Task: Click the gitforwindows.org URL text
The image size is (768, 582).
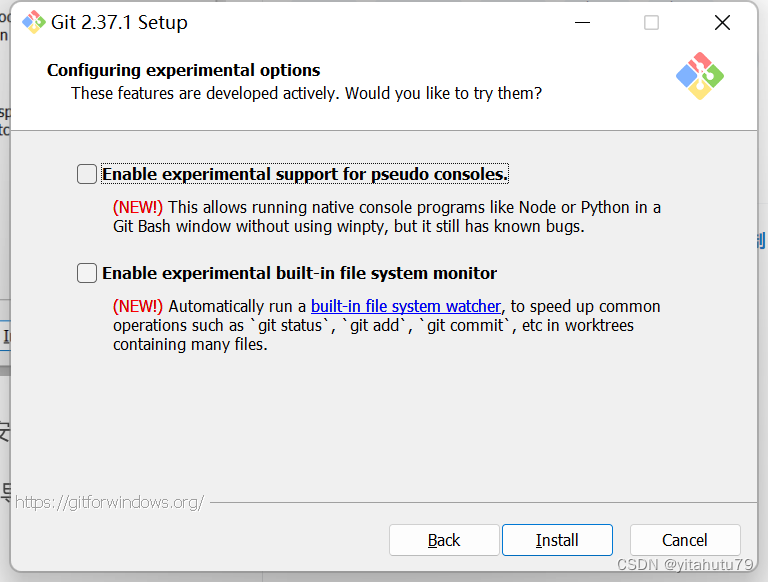Action: tap(110, 502)
